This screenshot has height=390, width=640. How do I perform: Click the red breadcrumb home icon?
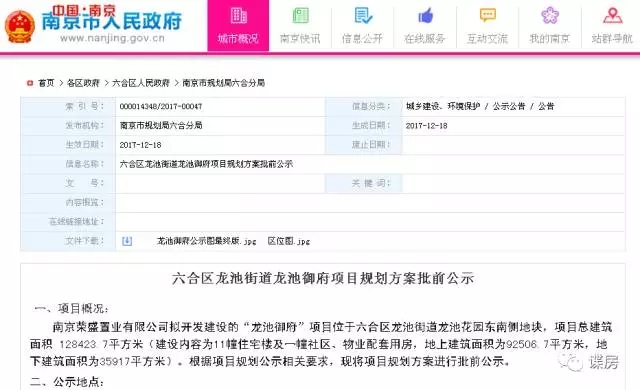point(30,83)
